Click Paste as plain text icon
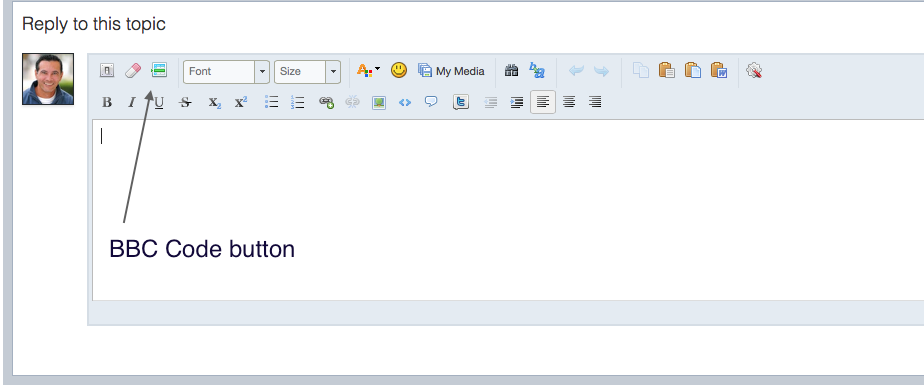The image size is (924, 390). (692, 71)
